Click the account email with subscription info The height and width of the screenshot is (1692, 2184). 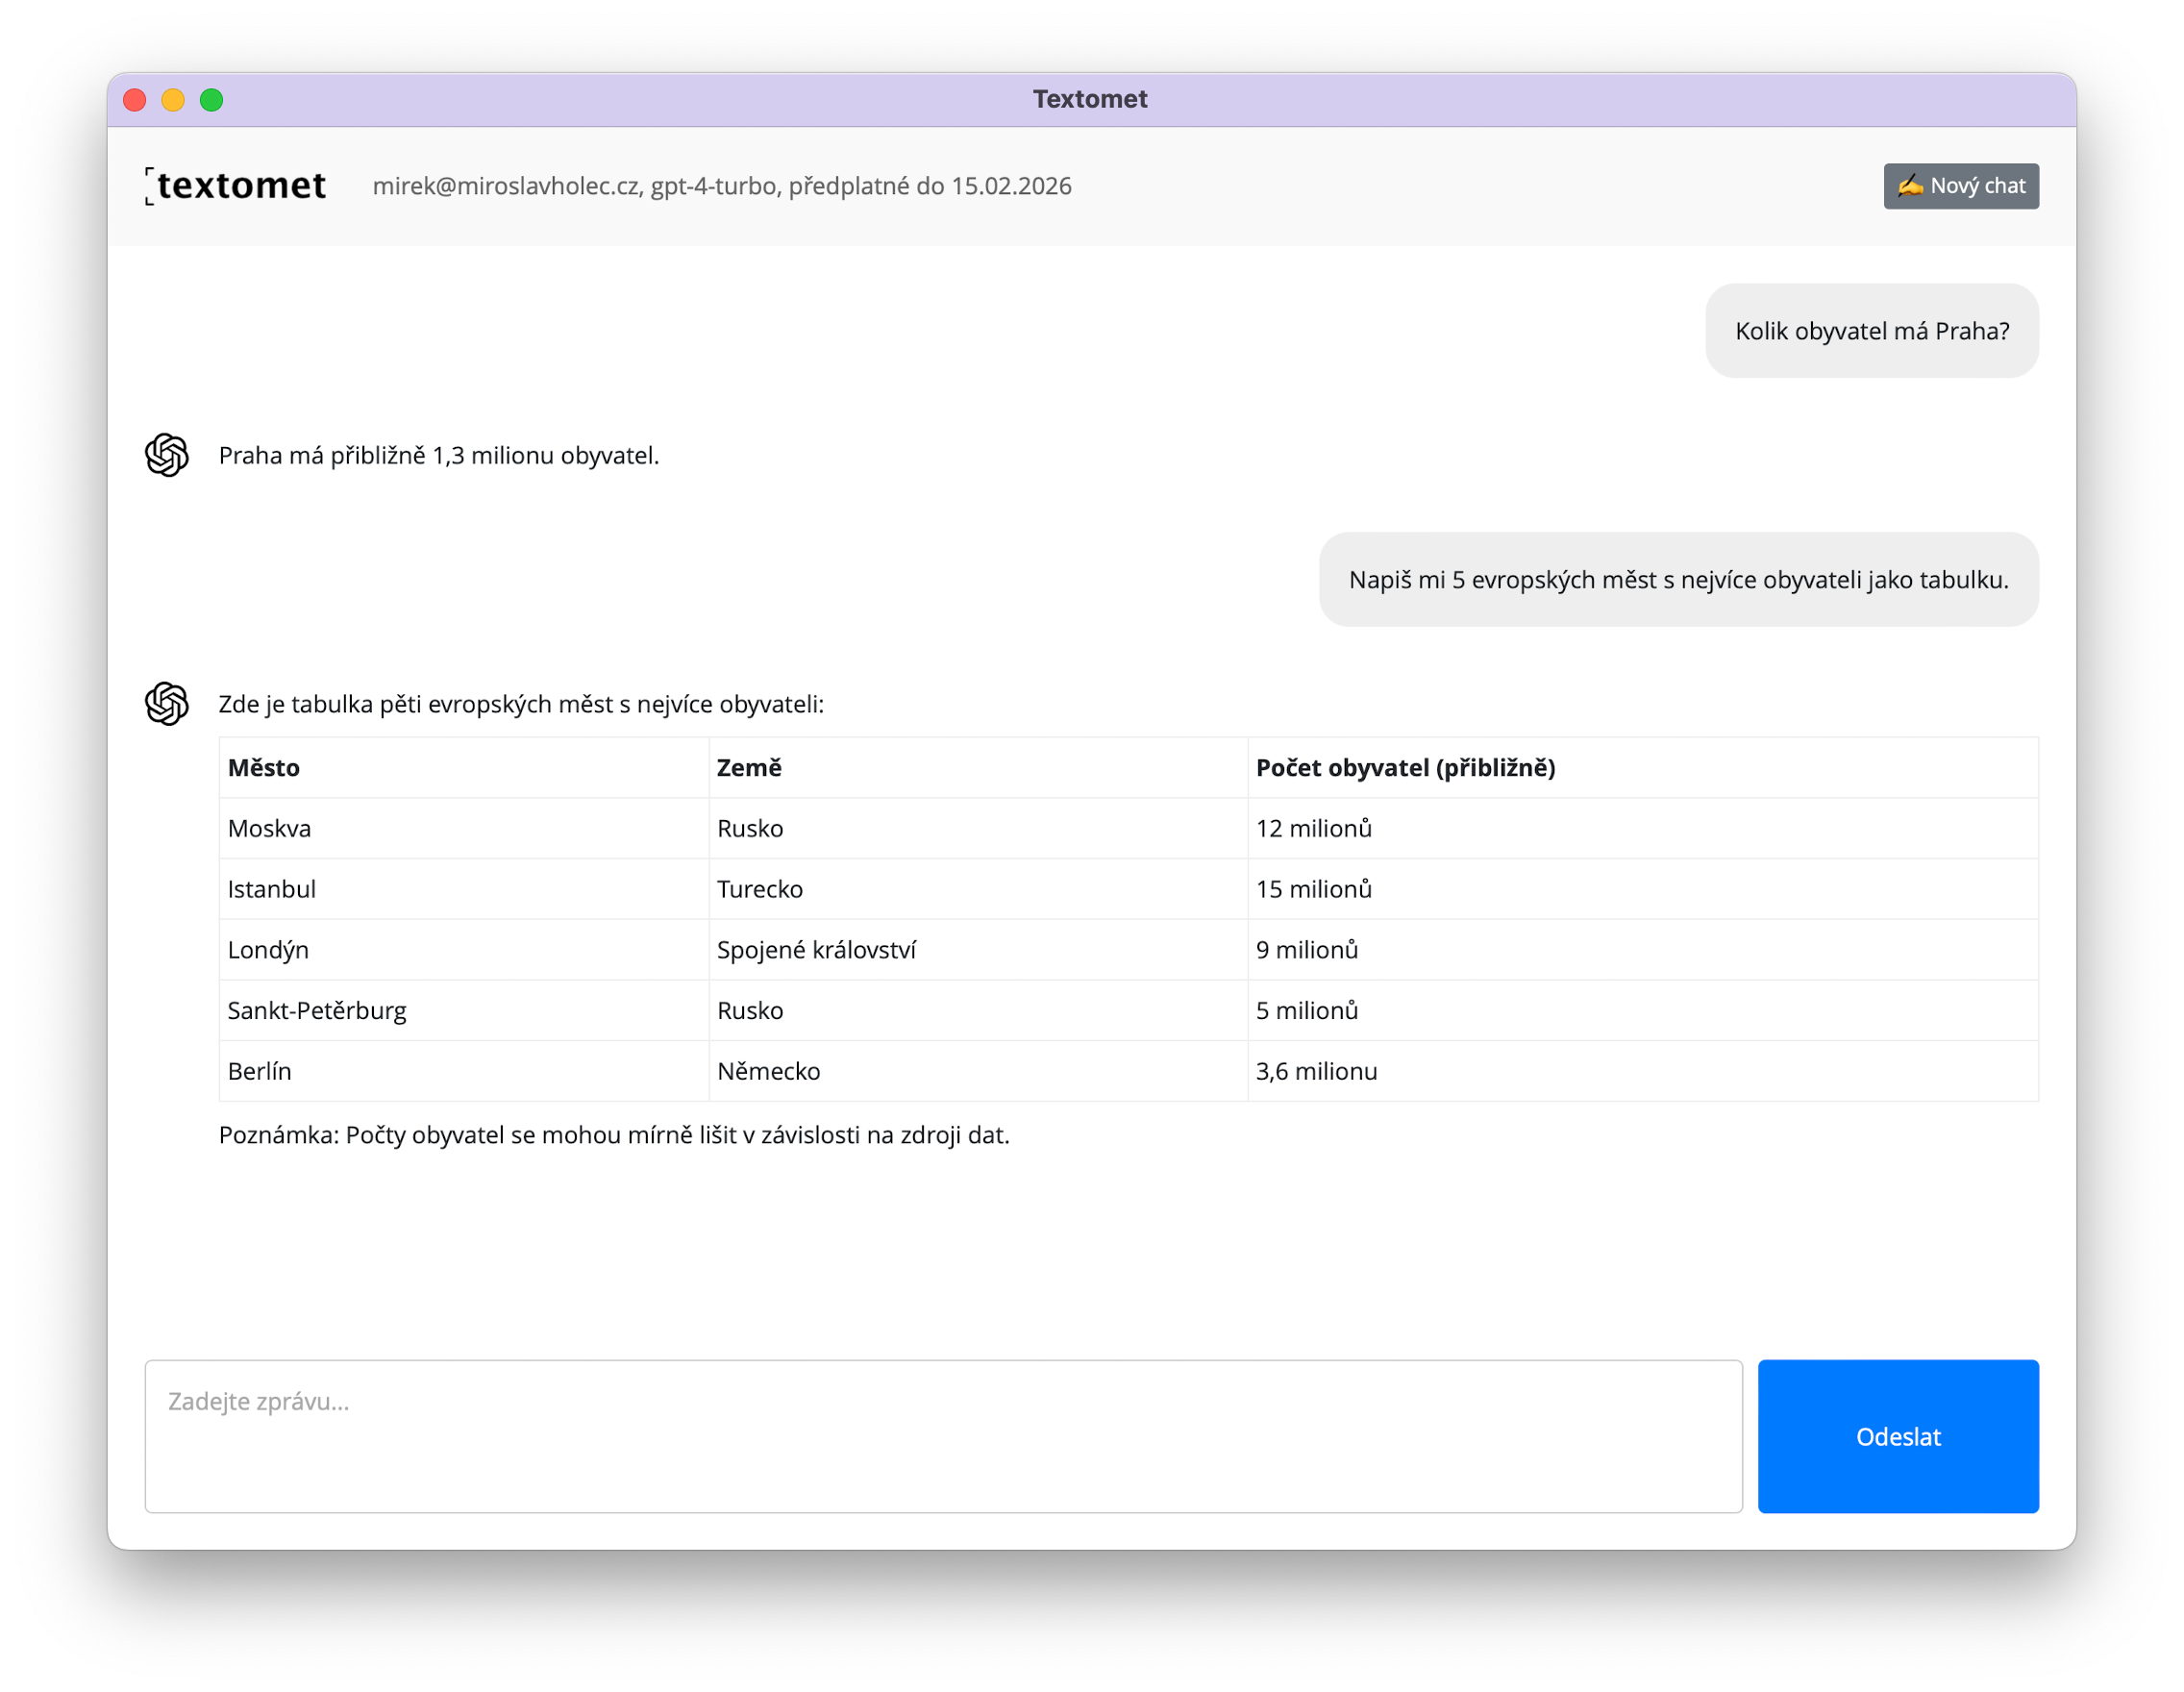(722, 185)
